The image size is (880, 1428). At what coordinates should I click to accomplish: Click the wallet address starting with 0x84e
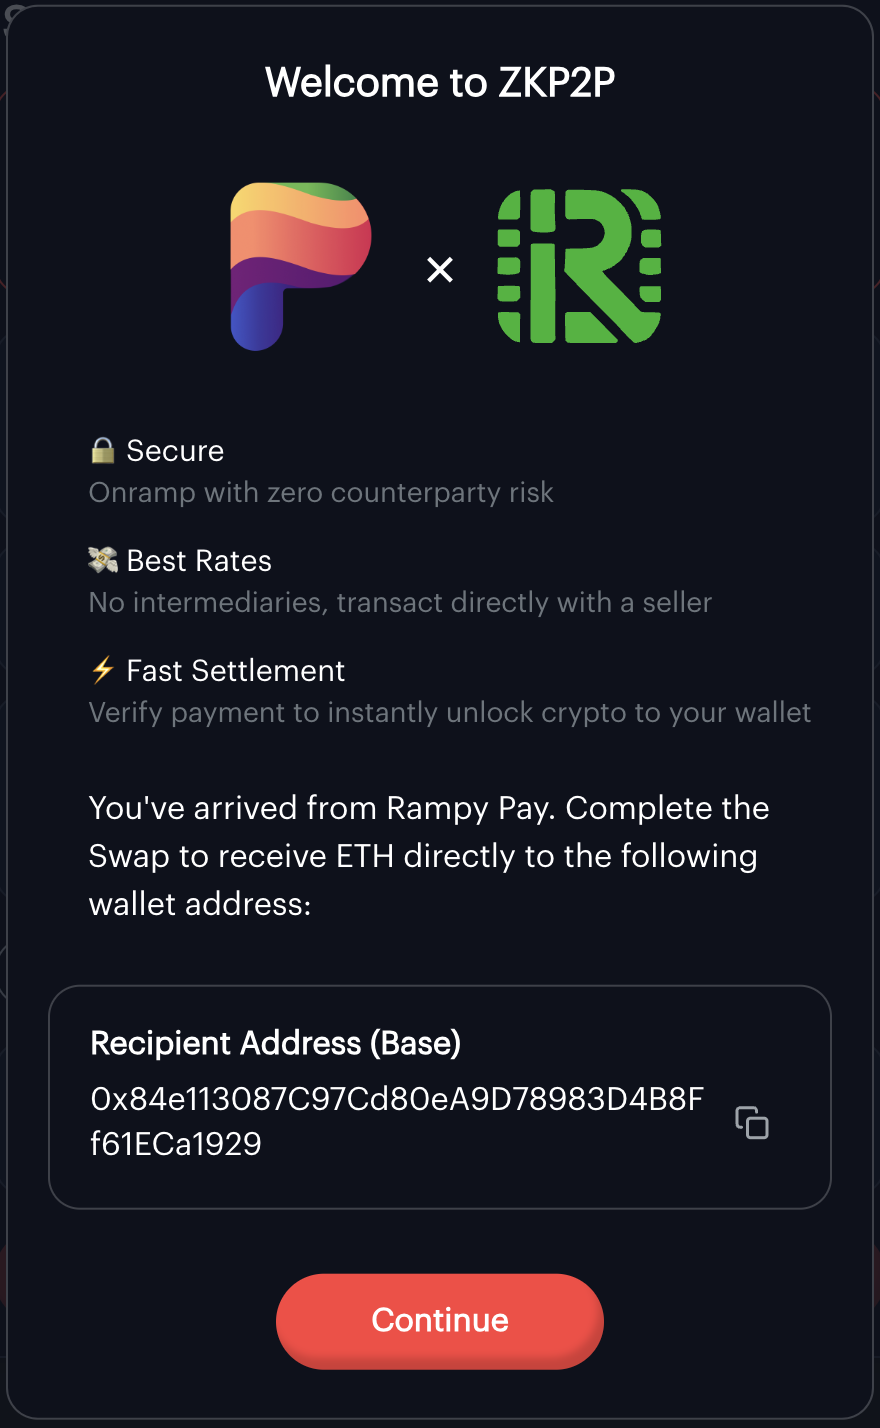397,1098
